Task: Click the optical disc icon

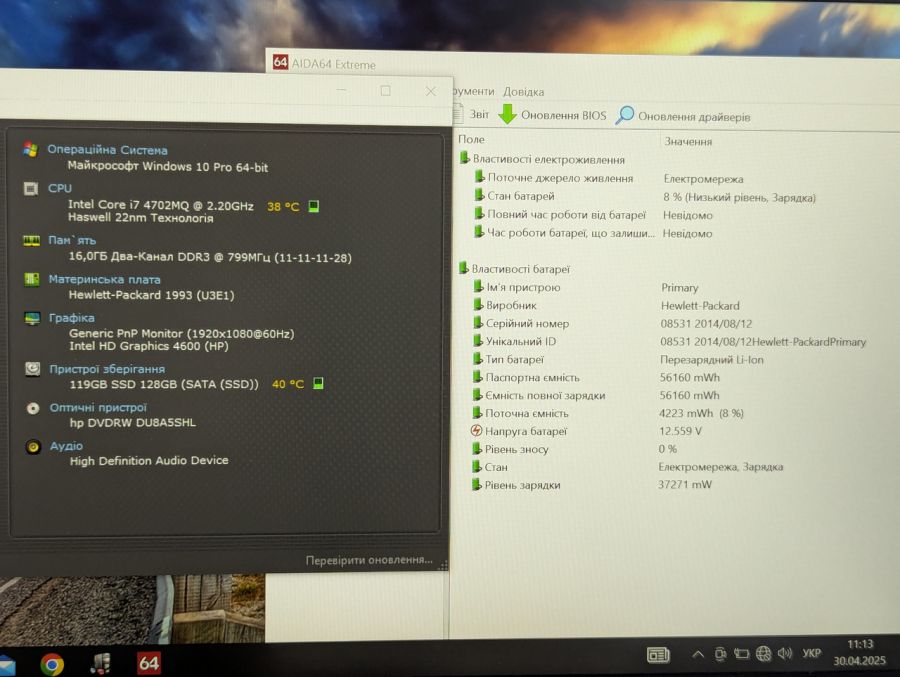Action: tap(33, 408)
